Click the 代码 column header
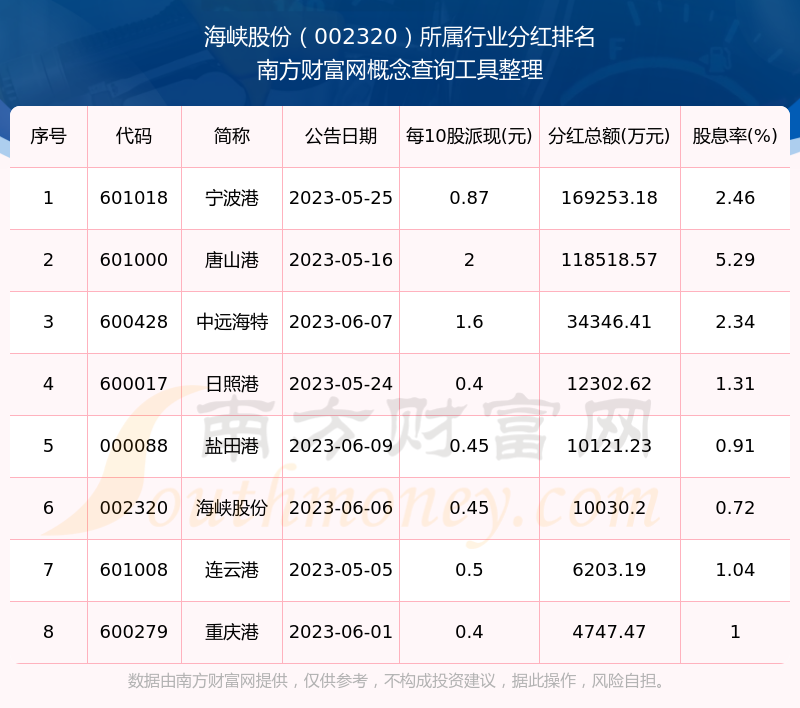Image resolution: width=800 pixels, height=708 pixels. tap(134, 136)
